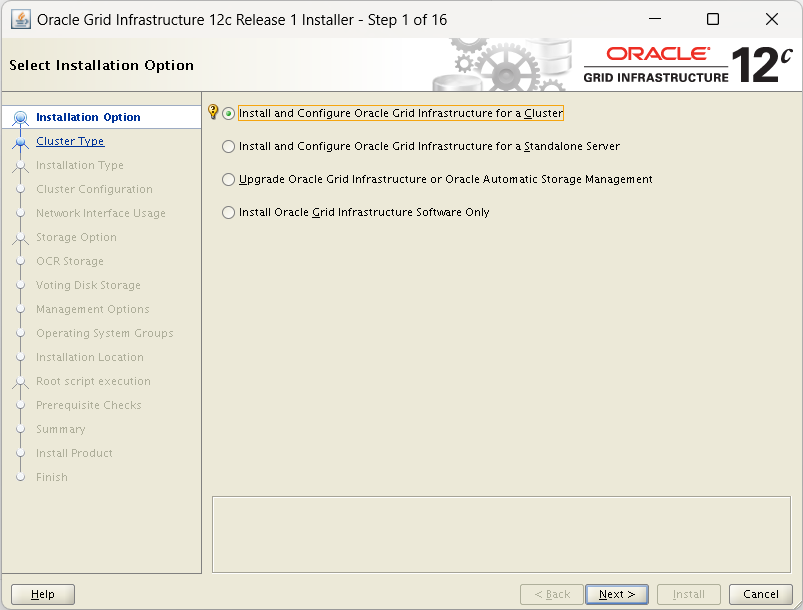Click the Cluster Type step marker icon
The width and height of the screenshot is (803, 610).
tap(20, 142)
